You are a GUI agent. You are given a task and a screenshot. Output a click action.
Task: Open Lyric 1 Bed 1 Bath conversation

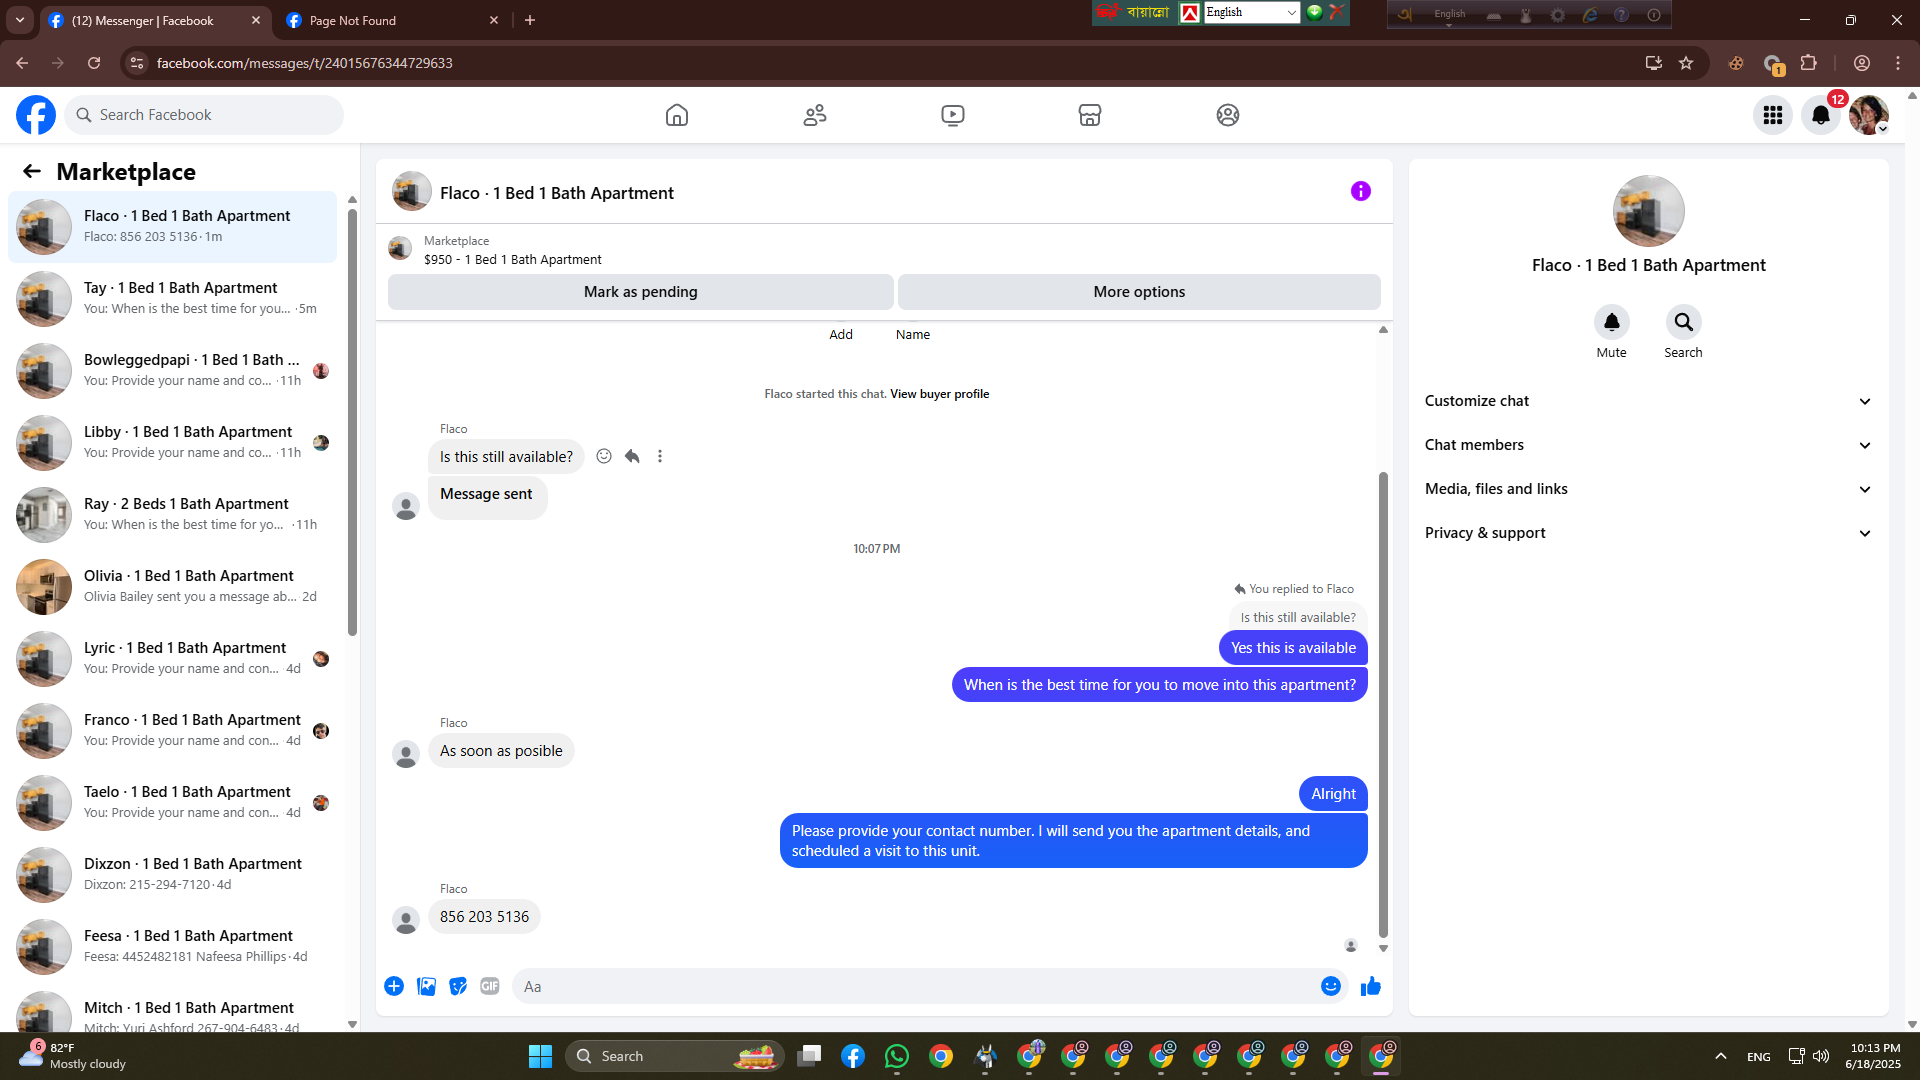(x=173, y=658)
